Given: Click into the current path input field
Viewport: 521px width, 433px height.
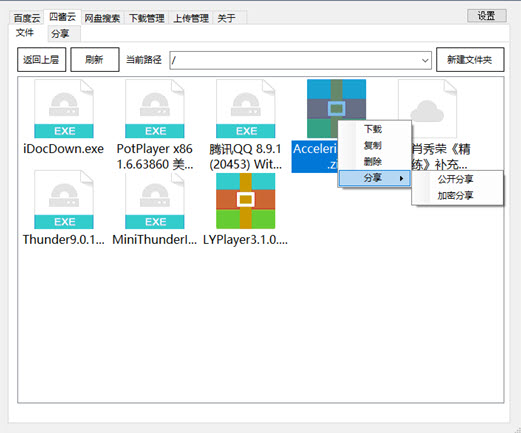Looking at the screenshot, I should pyautogui.click(x=295, y=60).
